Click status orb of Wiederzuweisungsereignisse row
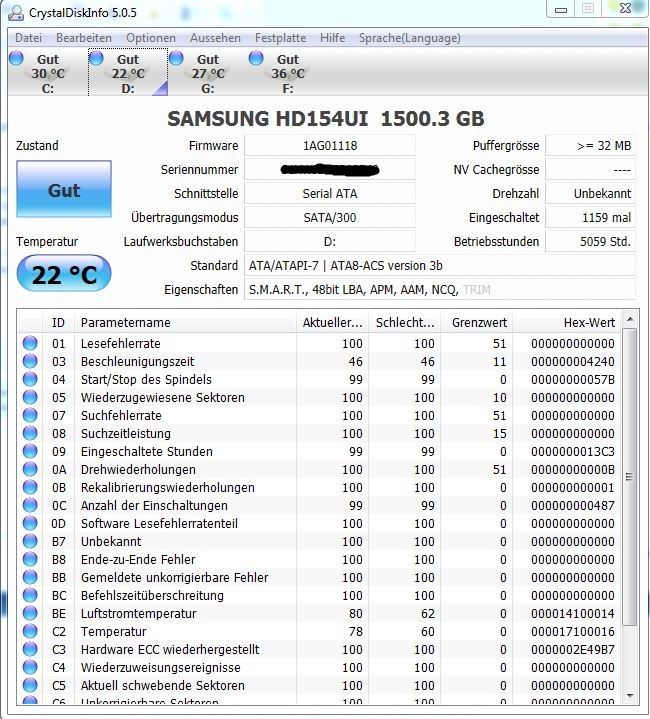Screen dimensions: 650x719 (x=30, y=667)
